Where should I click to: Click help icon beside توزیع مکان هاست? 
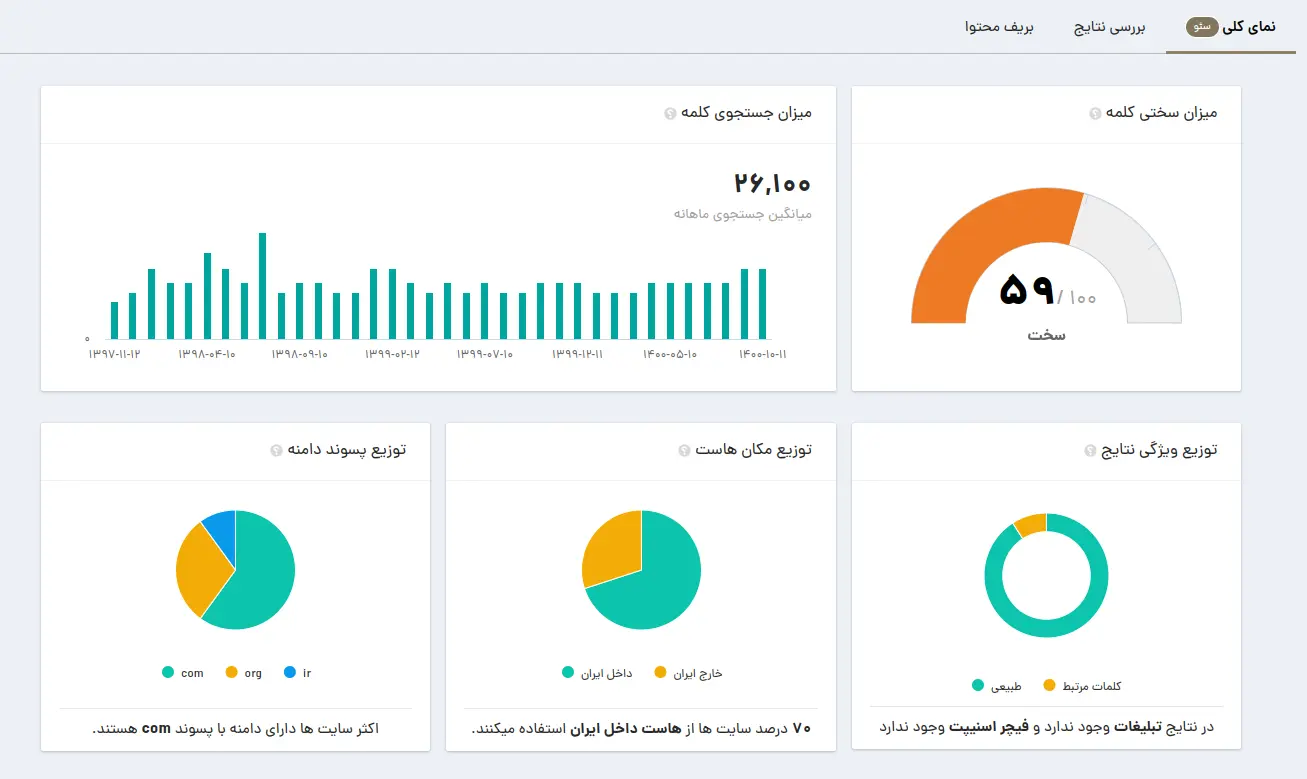[684, 451]
